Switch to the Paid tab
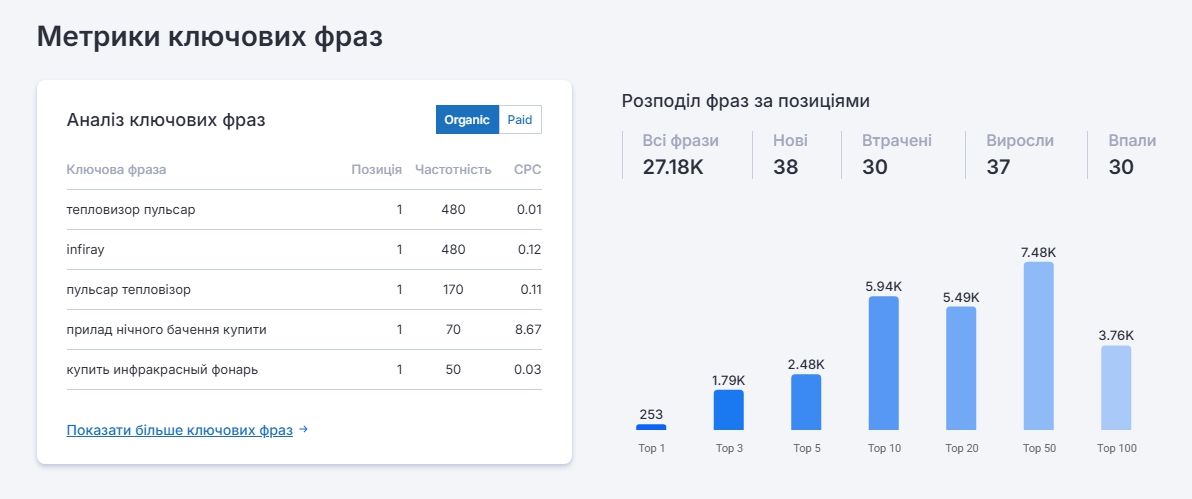This screenshot has width=1192, height=499. pyautogui.click(x=520, y=120)
